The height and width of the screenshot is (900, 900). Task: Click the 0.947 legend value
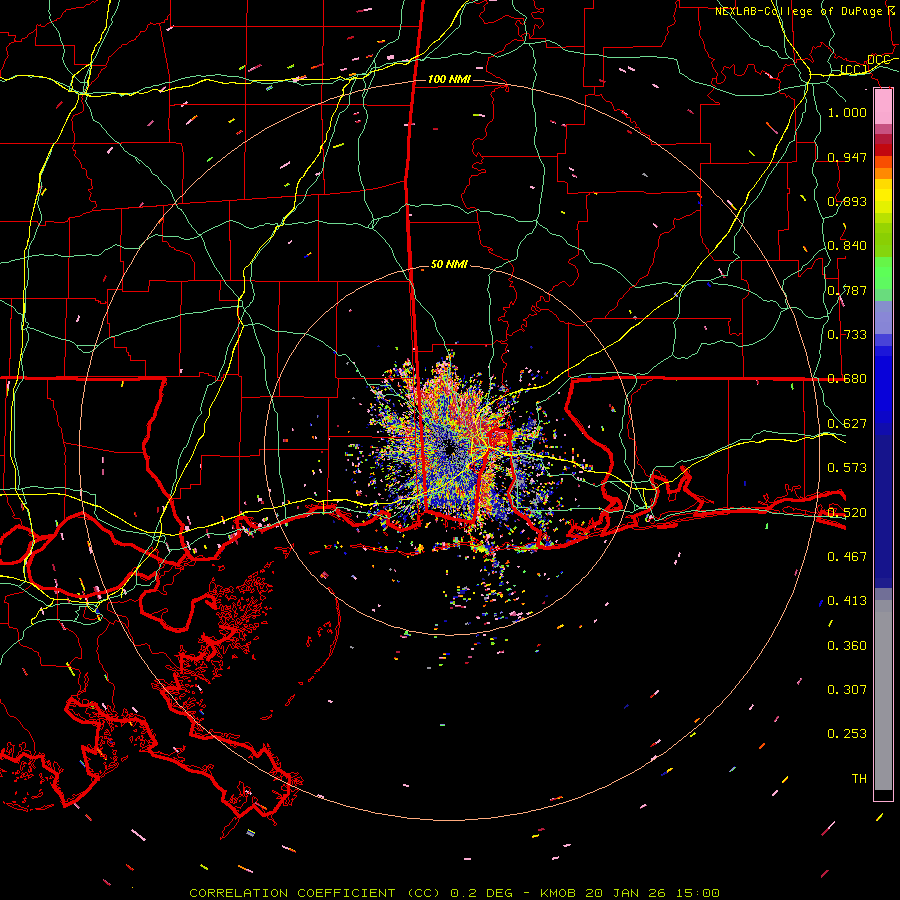(x=847, y=157)
